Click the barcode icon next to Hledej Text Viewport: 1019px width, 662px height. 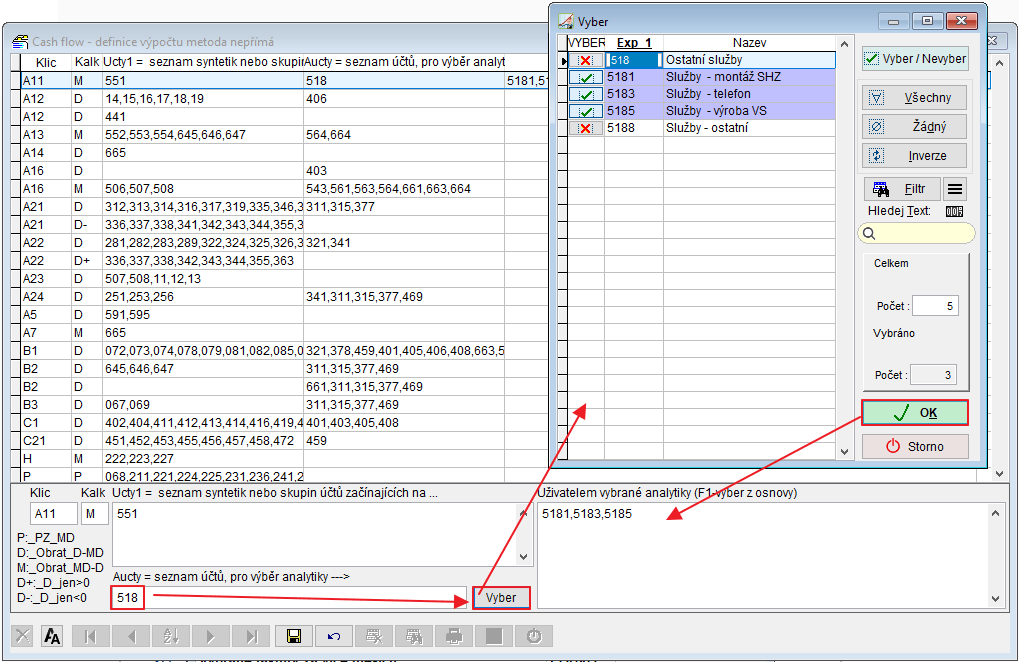tap(953, 211)
